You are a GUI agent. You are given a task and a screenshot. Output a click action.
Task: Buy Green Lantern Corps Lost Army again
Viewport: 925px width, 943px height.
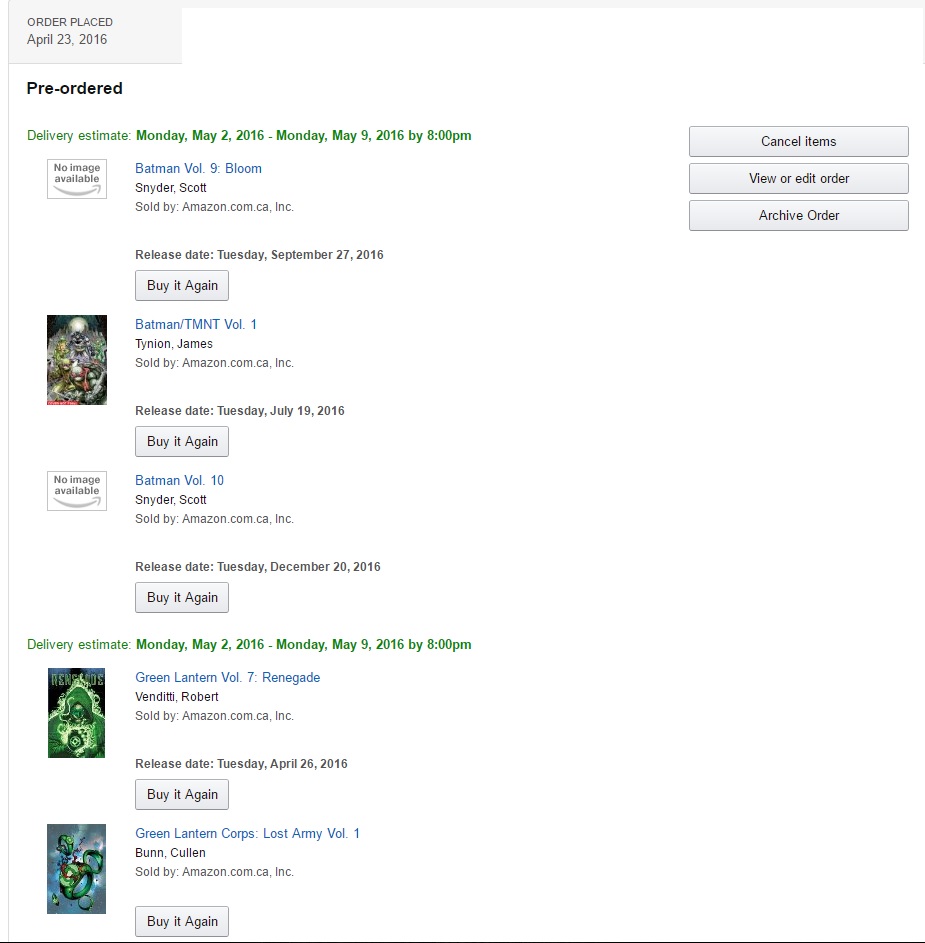tap(182, 921)
